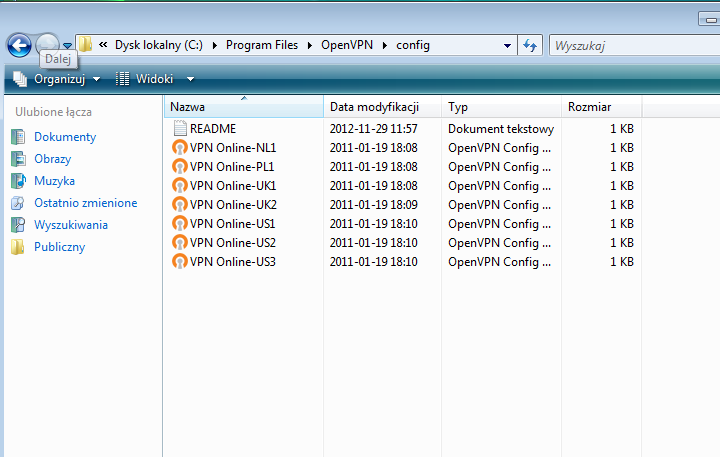720x457 pixels.
Task: Click the Organizuj toolbar icon
Action: point(20,79)
